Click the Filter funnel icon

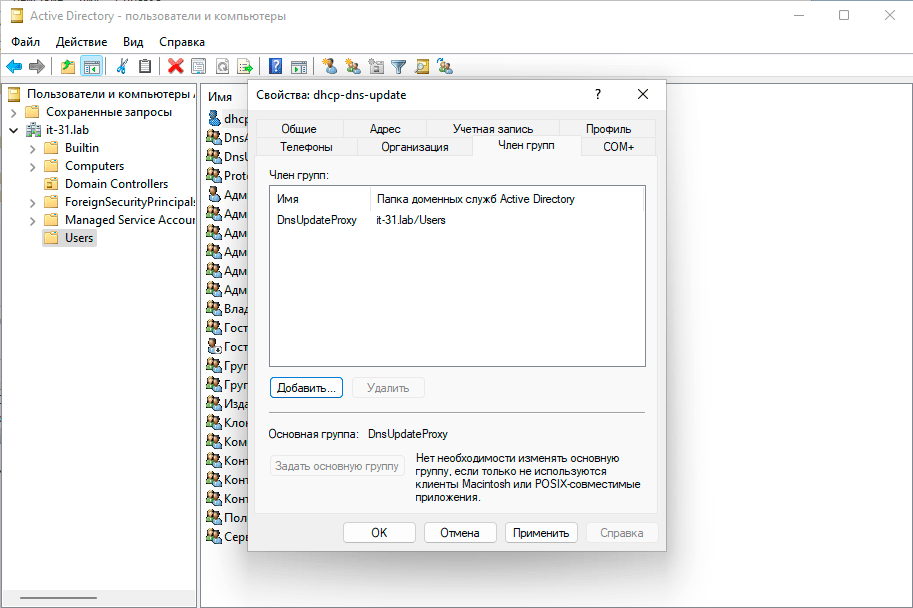coord(399,67)
